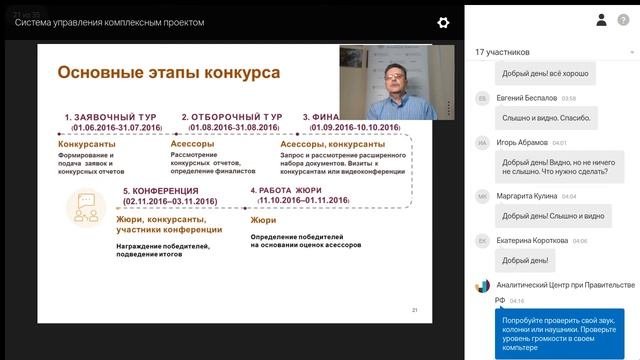Select the name Маргарита Кулина in chat

click(527, 196)
